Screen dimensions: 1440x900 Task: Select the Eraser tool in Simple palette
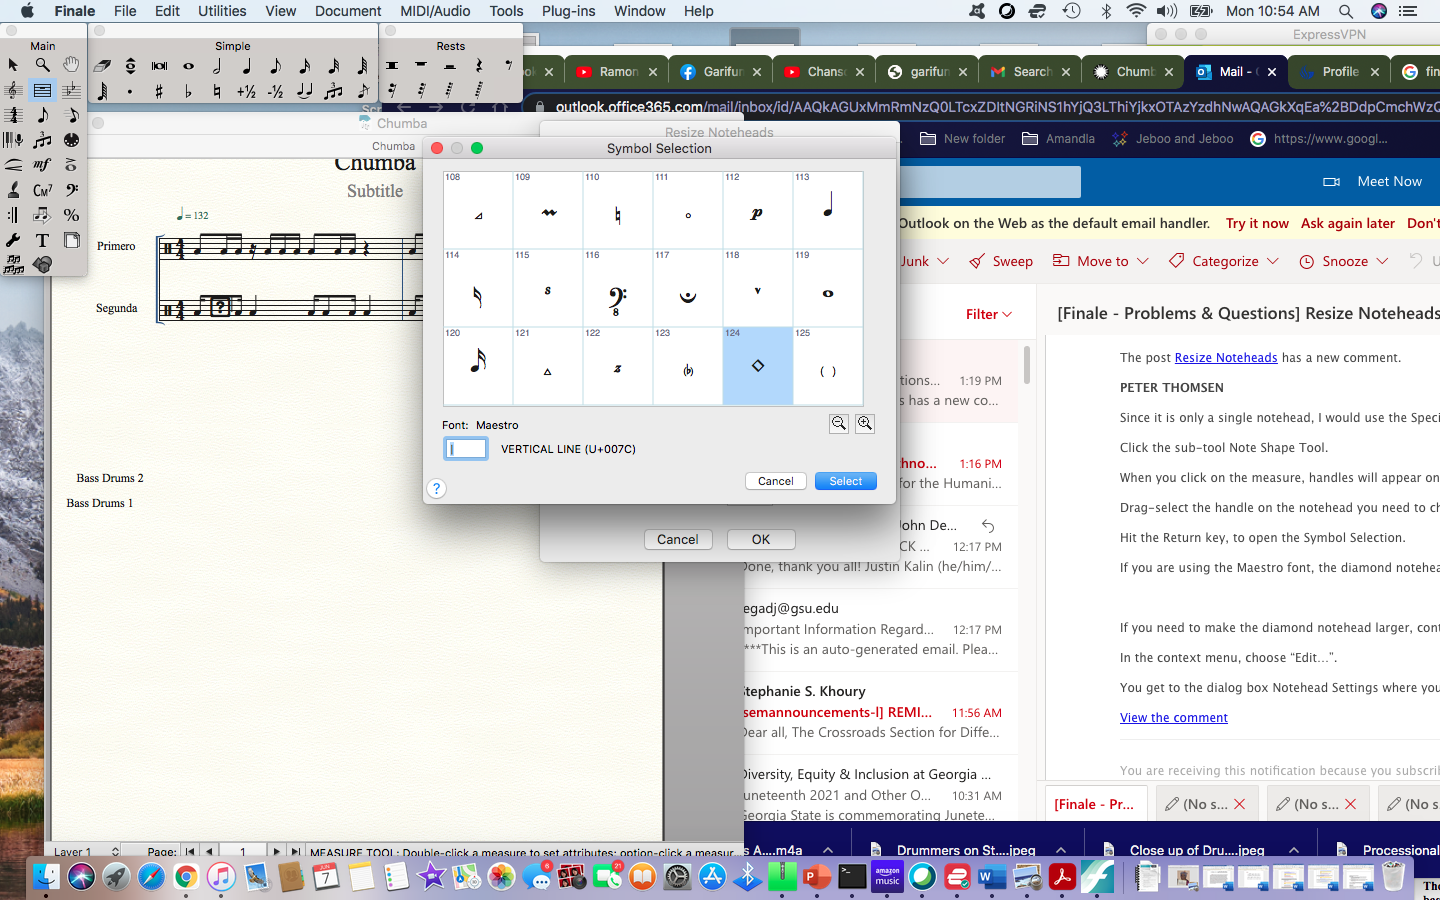point(102,66)
